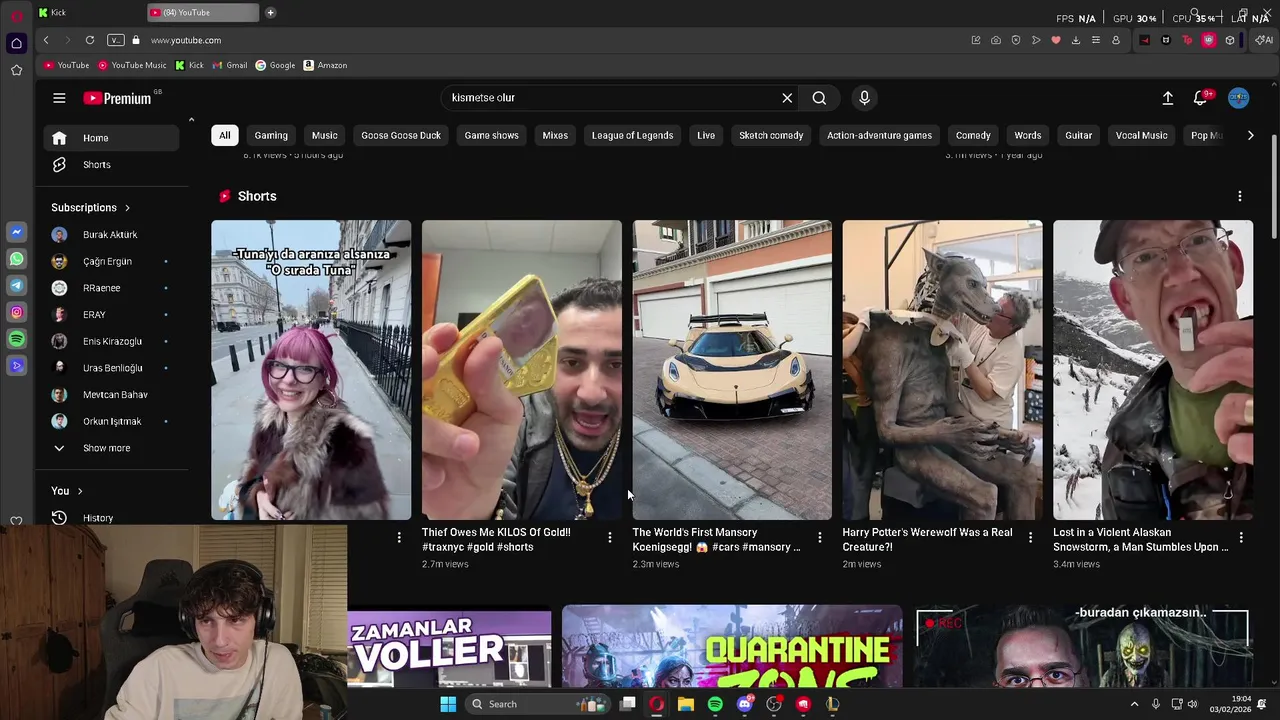Open the browser downloads icon
The height and width of the screenshot is (720, 1280).
pos(1076,40)
